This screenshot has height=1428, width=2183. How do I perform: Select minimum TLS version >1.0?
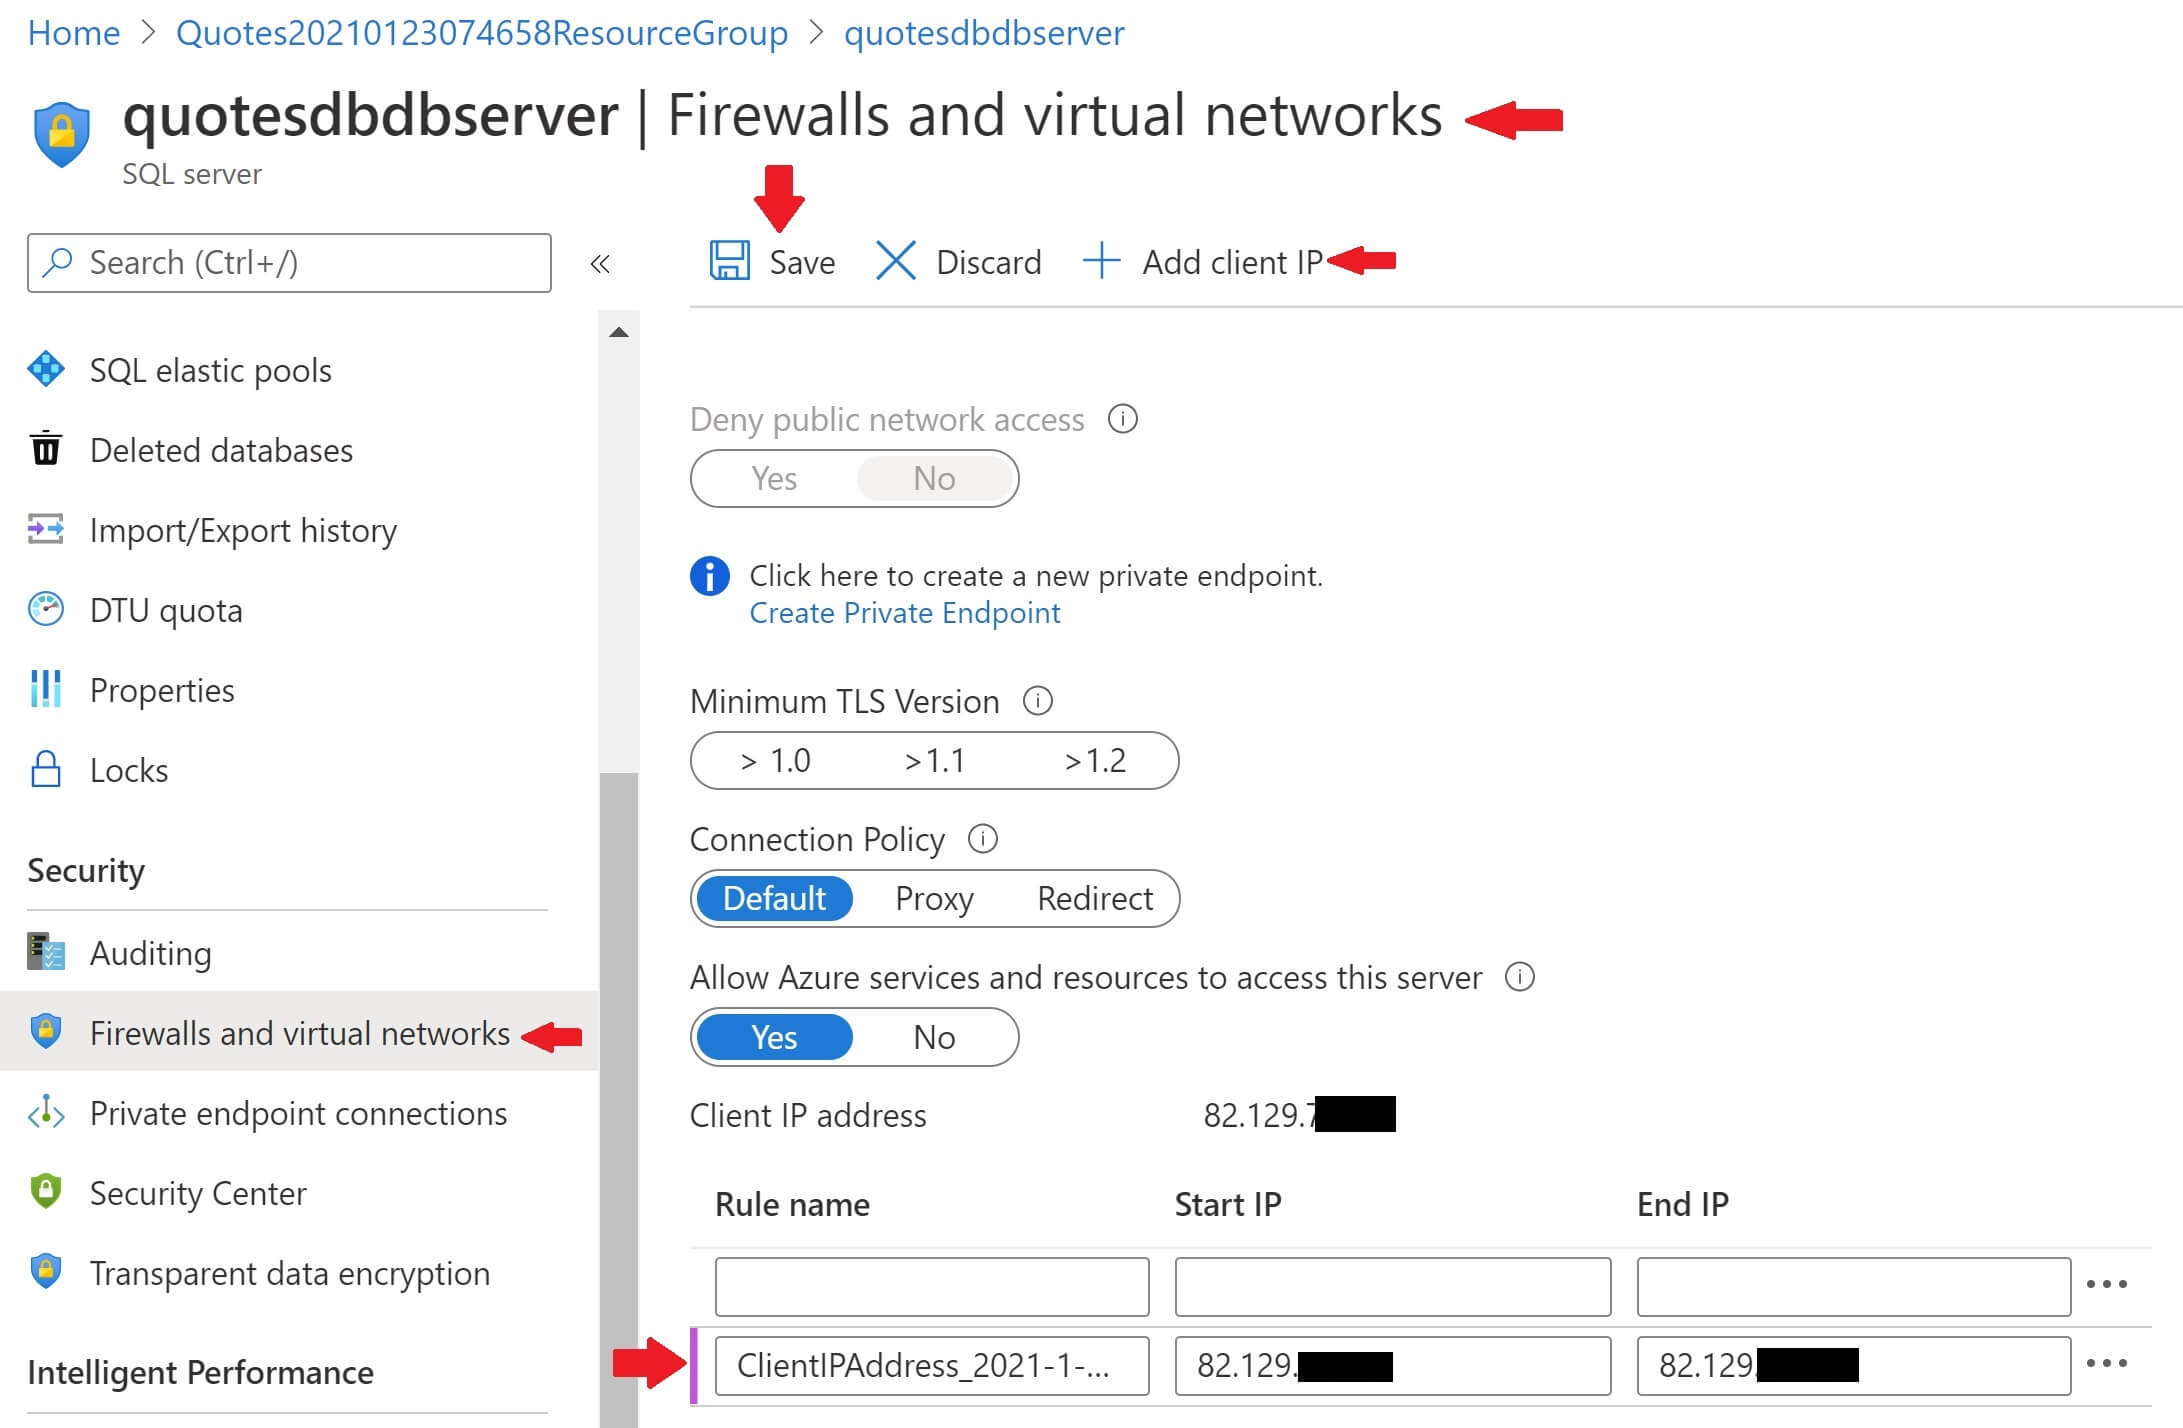click(x=775, y=760)
